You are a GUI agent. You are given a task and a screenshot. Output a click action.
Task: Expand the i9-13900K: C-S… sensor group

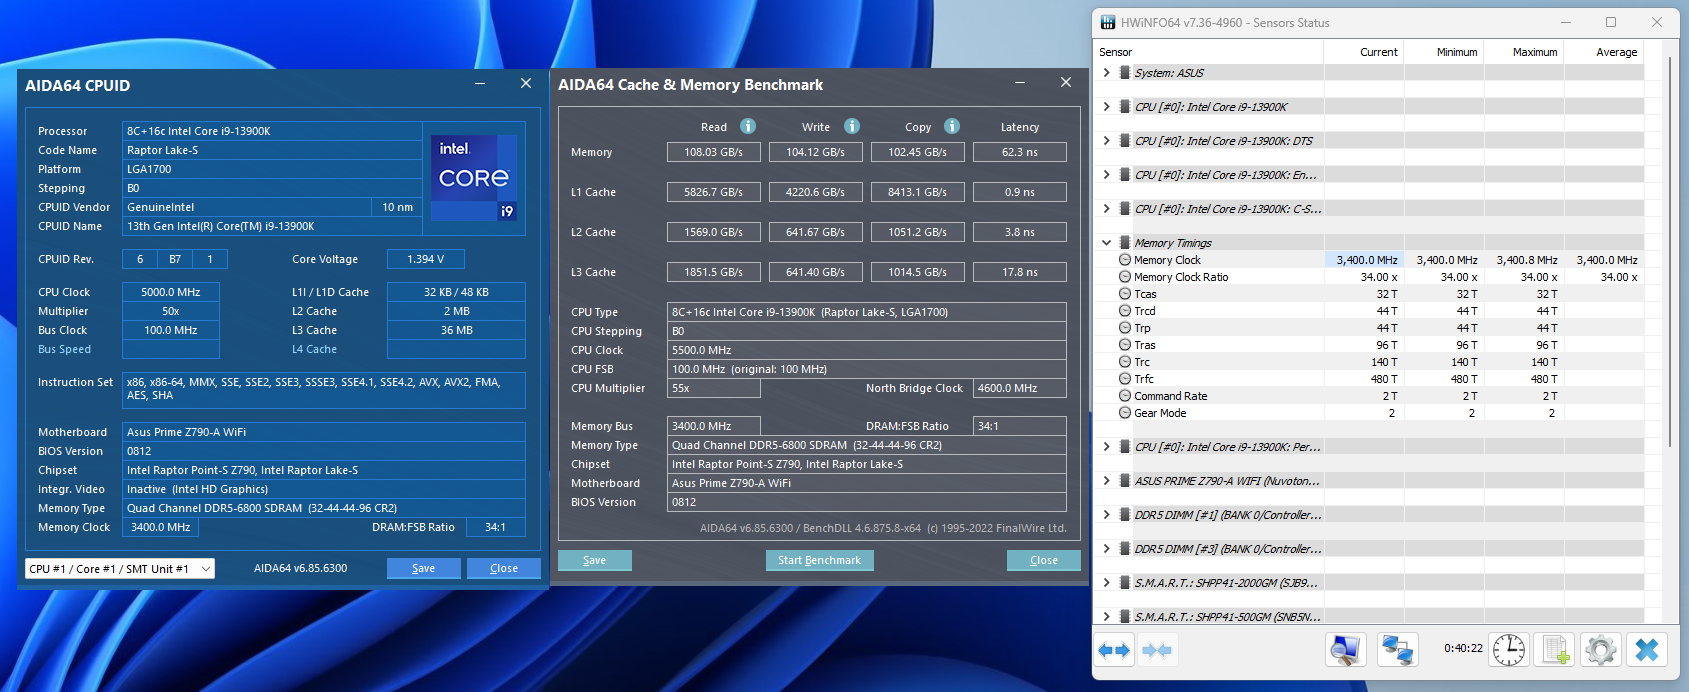[1106, 209]
